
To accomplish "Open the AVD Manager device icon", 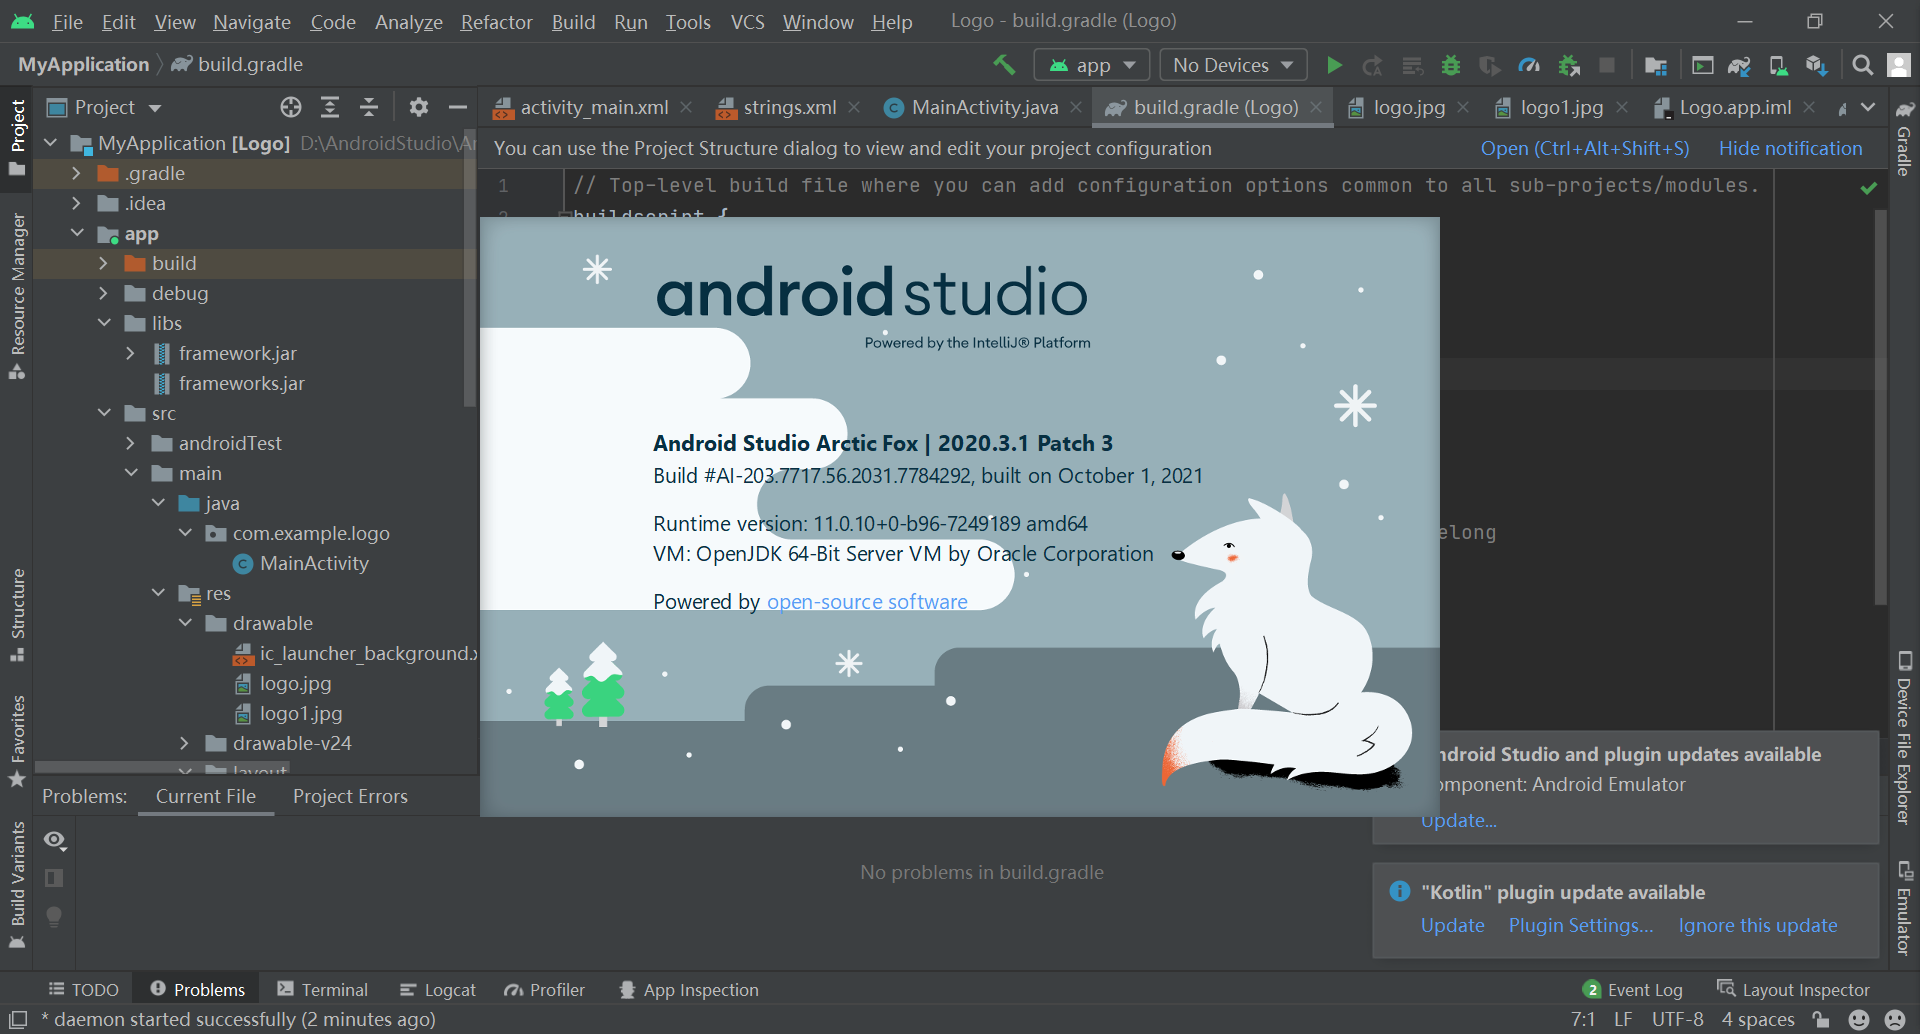I will coord(1778,65).
